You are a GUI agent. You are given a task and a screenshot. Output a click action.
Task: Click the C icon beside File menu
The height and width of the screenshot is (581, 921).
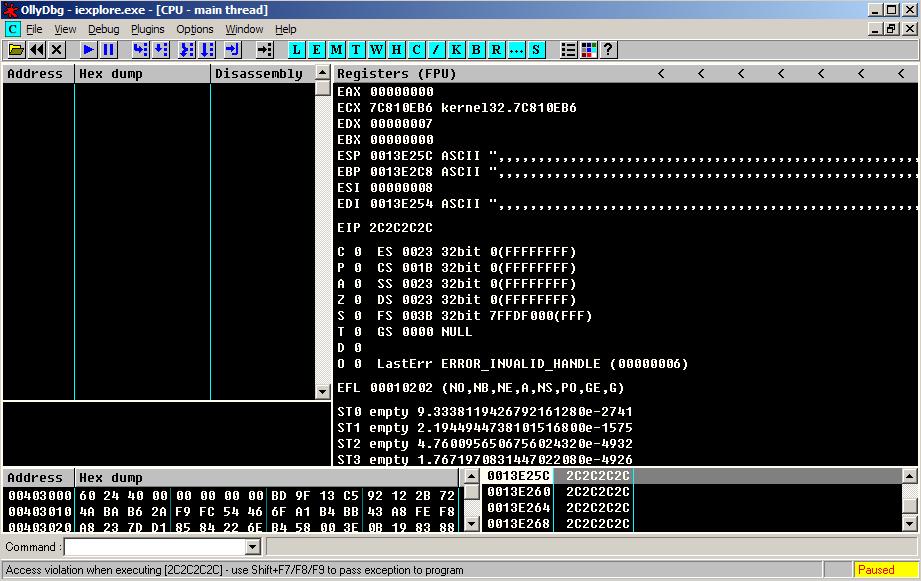point(12,29)
